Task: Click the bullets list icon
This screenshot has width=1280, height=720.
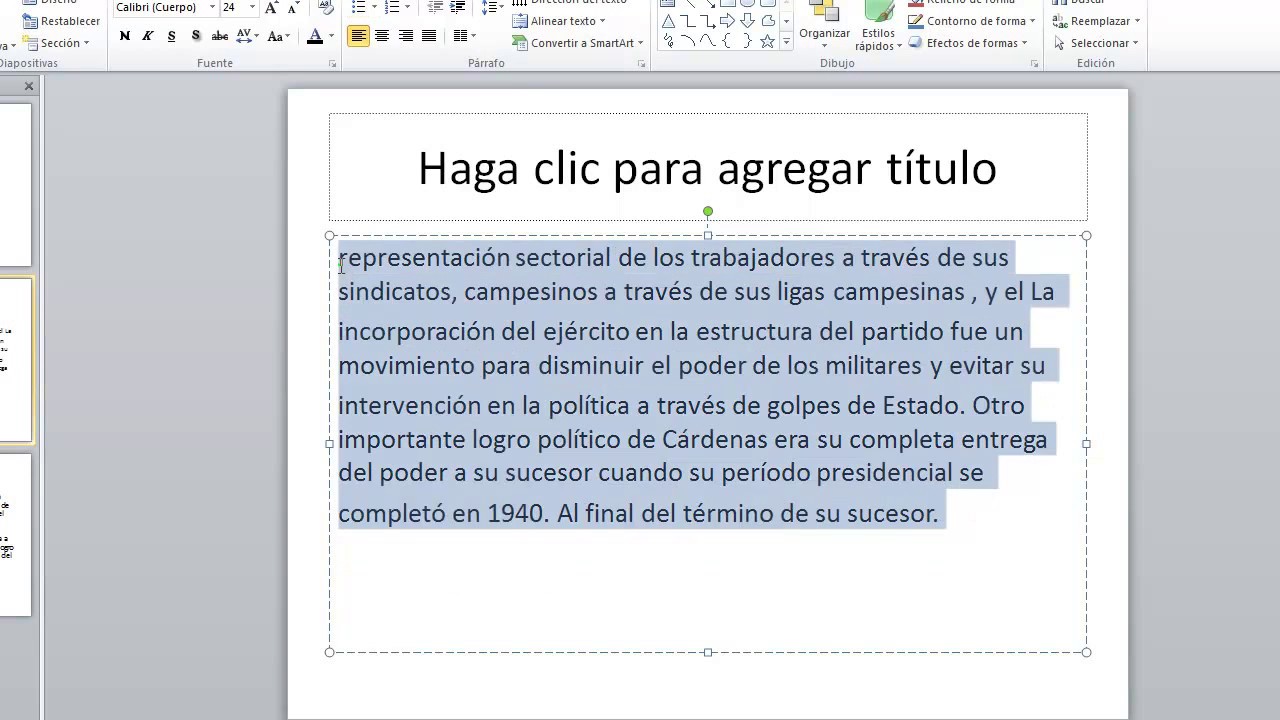Action: [359, 7]
